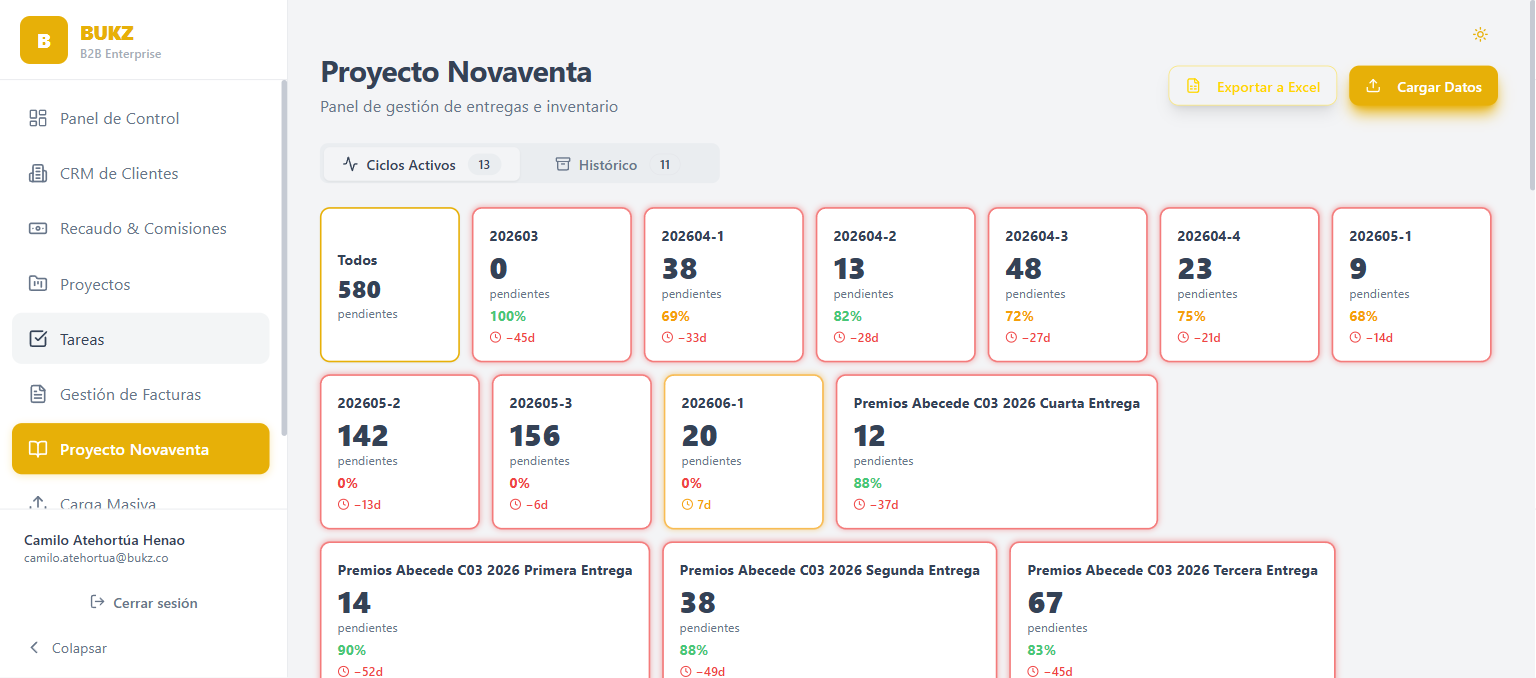Click the Gestión de Facturas document icon
The width and height of the screenshot is (1536, 678).
coord(38,394)
